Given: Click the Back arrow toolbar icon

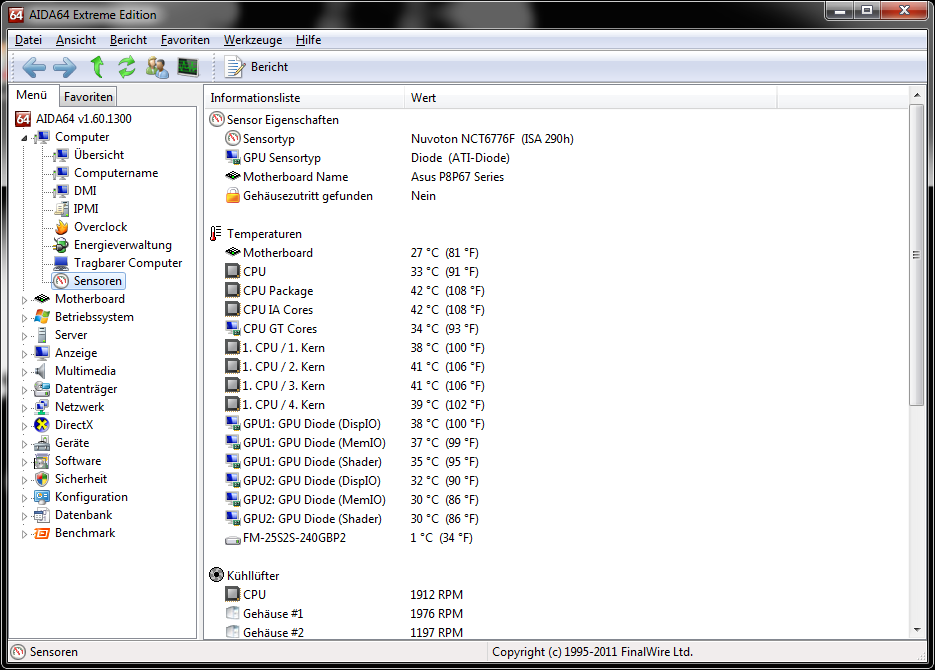Looking at the screenshot, I should 34,67.
